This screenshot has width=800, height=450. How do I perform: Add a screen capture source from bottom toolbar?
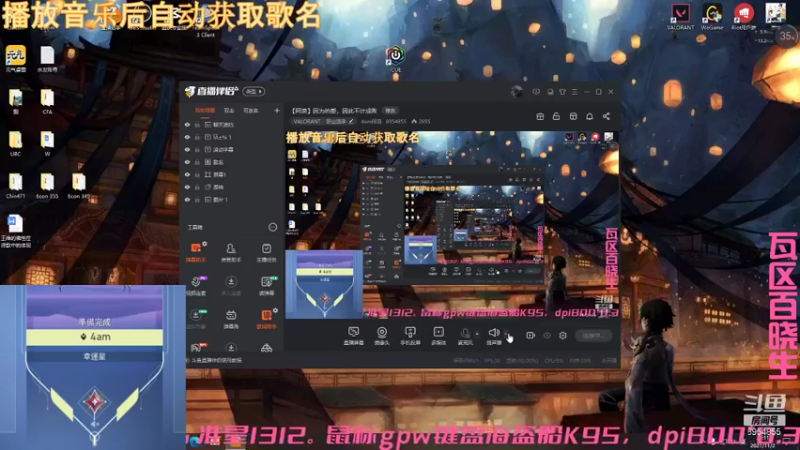tap(353, 335)
